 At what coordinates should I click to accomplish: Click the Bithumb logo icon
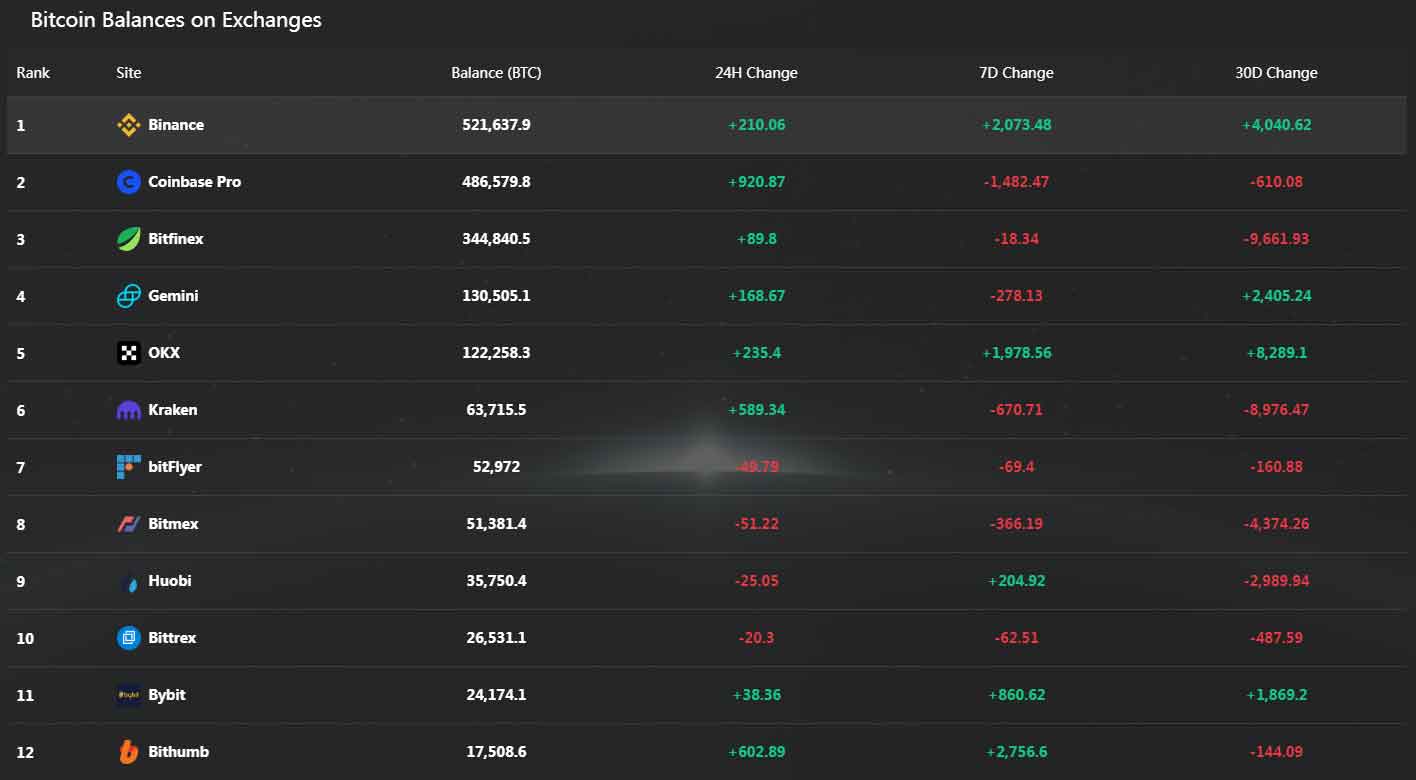pyautogui.click(x=129, y=752)
